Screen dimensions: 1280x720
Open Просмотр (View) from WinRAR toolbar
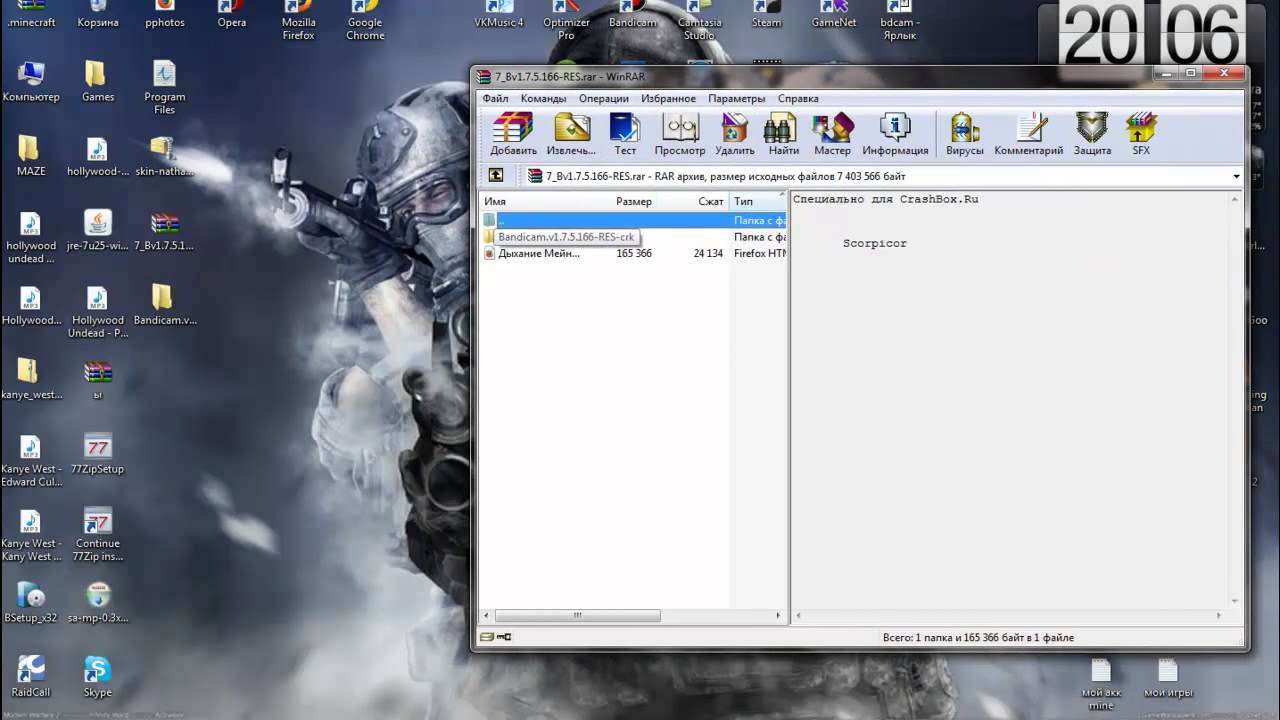[x=680, y=134]
